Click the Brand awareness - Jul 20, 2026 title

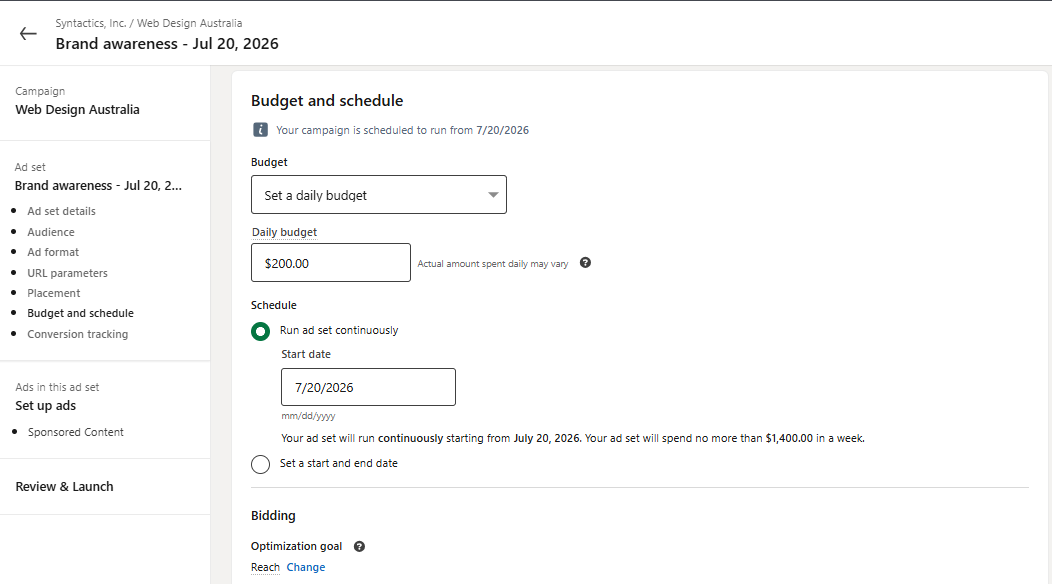(x=167, y=44)
